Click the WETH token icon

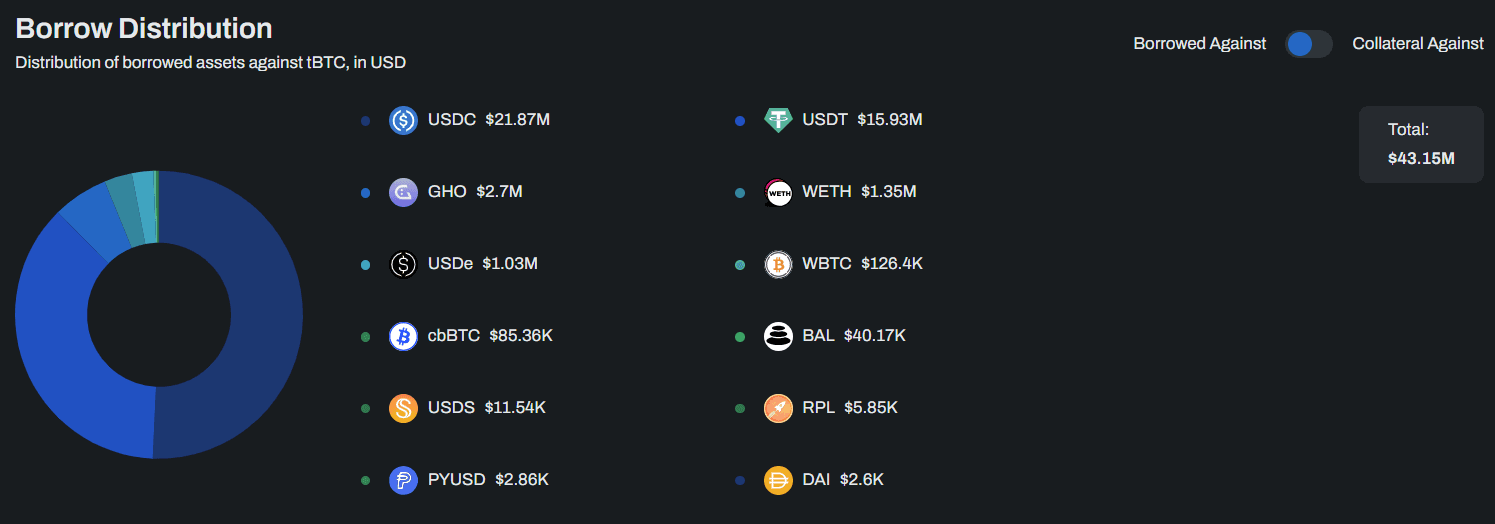coord(778,192)
